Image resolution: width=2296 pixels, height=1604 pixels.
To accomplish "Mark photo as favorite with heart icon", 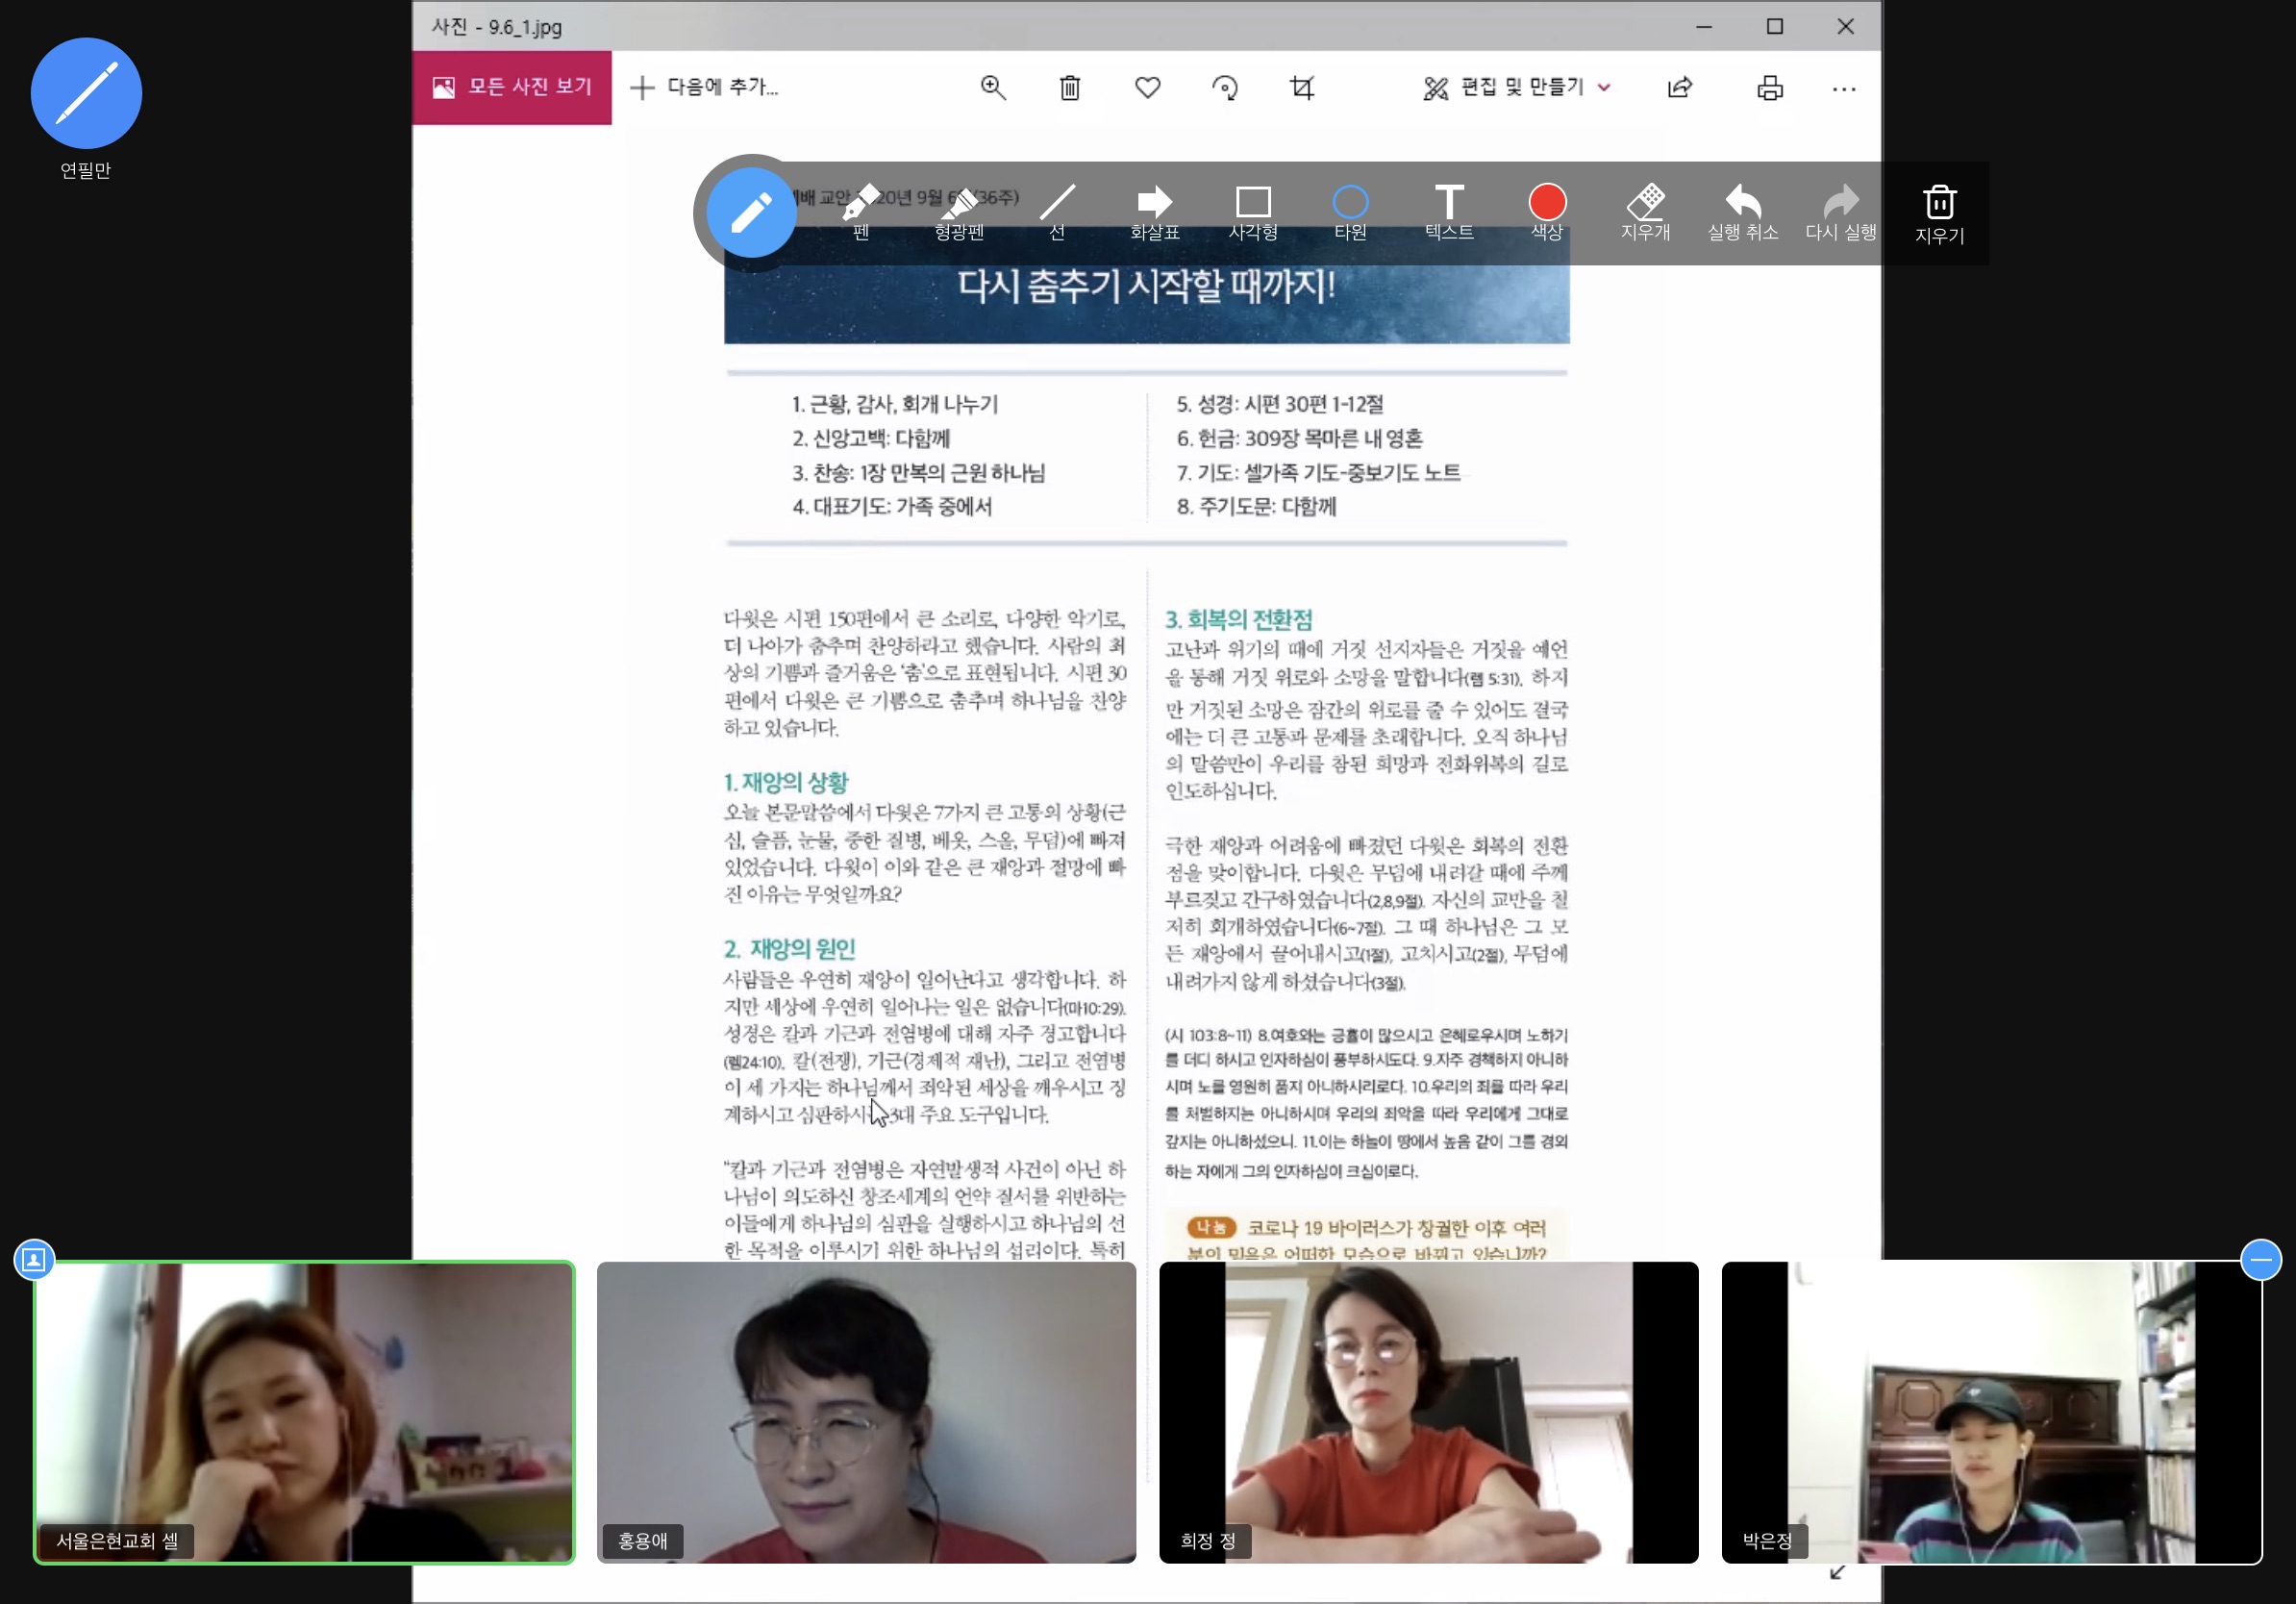I will (1147, 87).
